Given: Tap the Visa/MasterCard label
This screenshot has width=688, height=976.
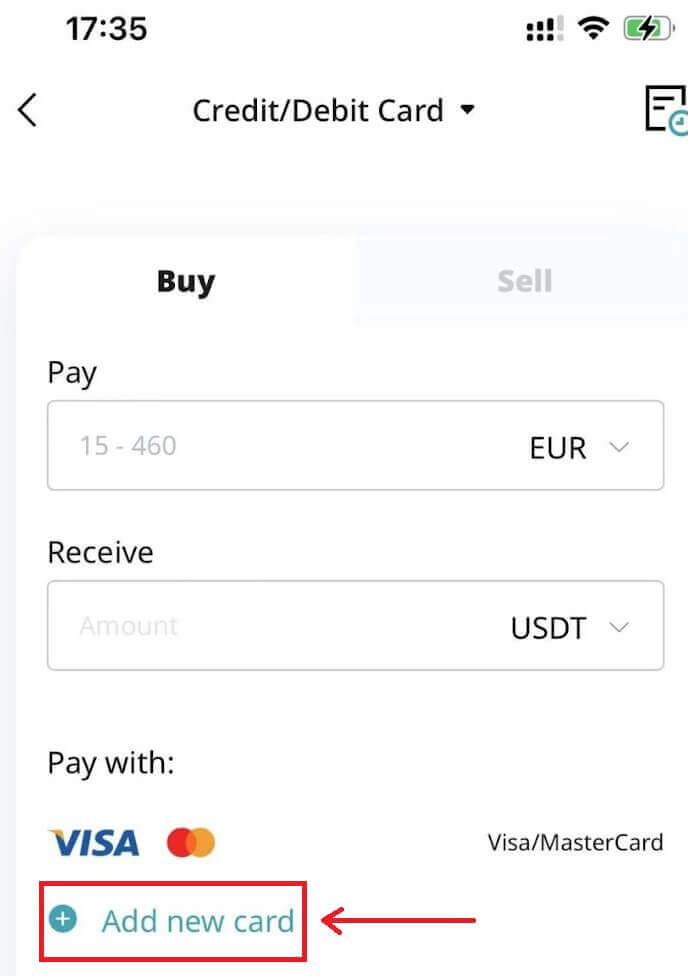Looking at the screenshot, I should coord(575,842).
